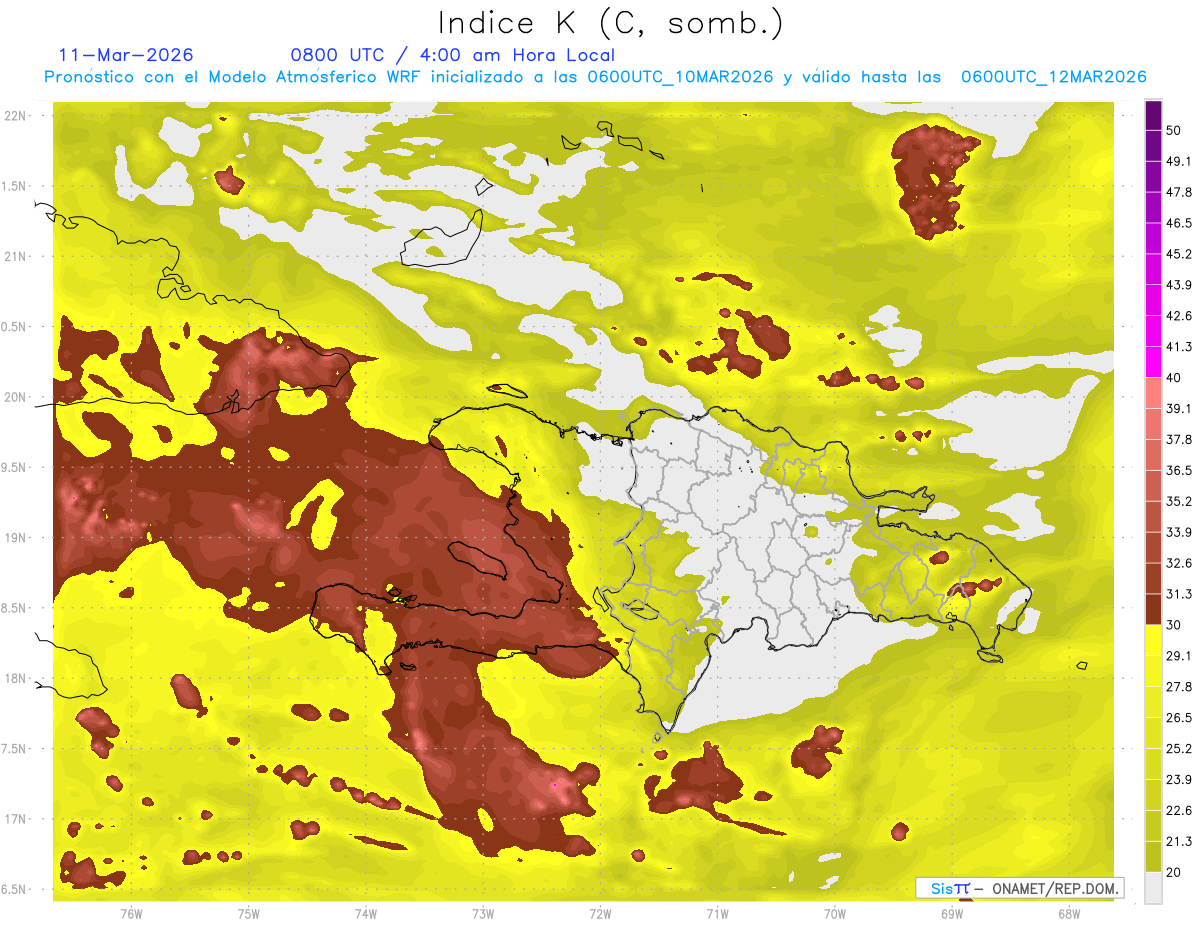Viewport: 1200px width, 927px height.
Task: Click latitude axis label '21N'
Action: [x=17, y=256]
